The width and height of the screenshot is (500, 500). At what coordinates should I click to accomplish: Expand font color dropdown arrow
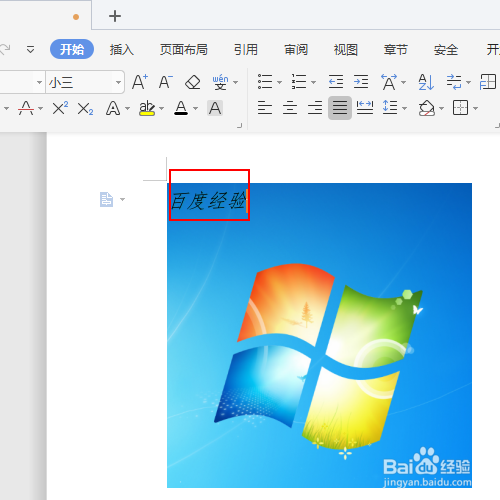[196, 108]
